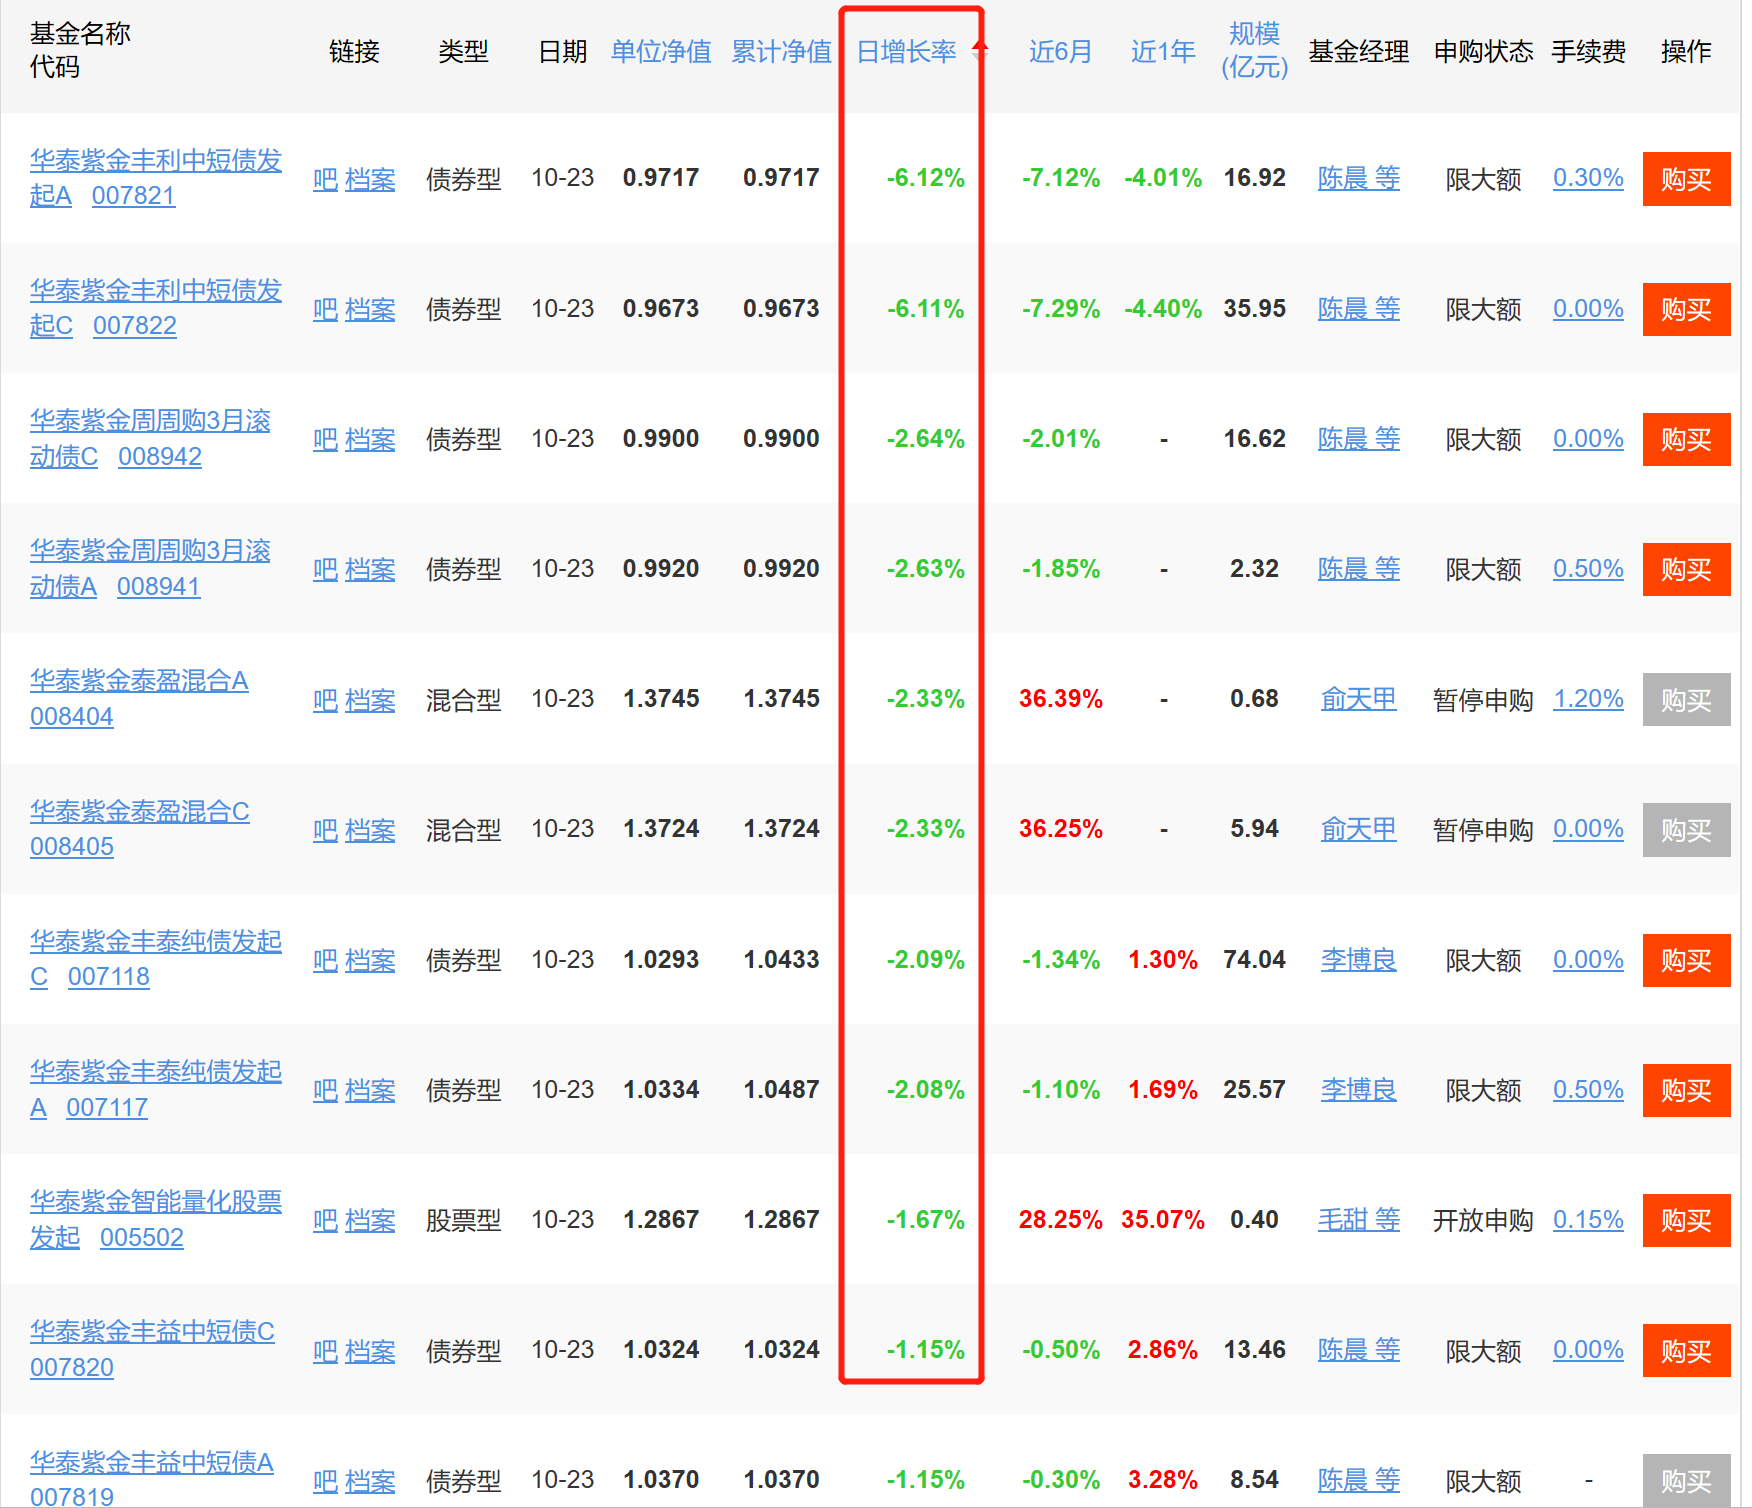
Task: Open manager 李博良 for fund 007118
Action: (x=1358, y=959)
